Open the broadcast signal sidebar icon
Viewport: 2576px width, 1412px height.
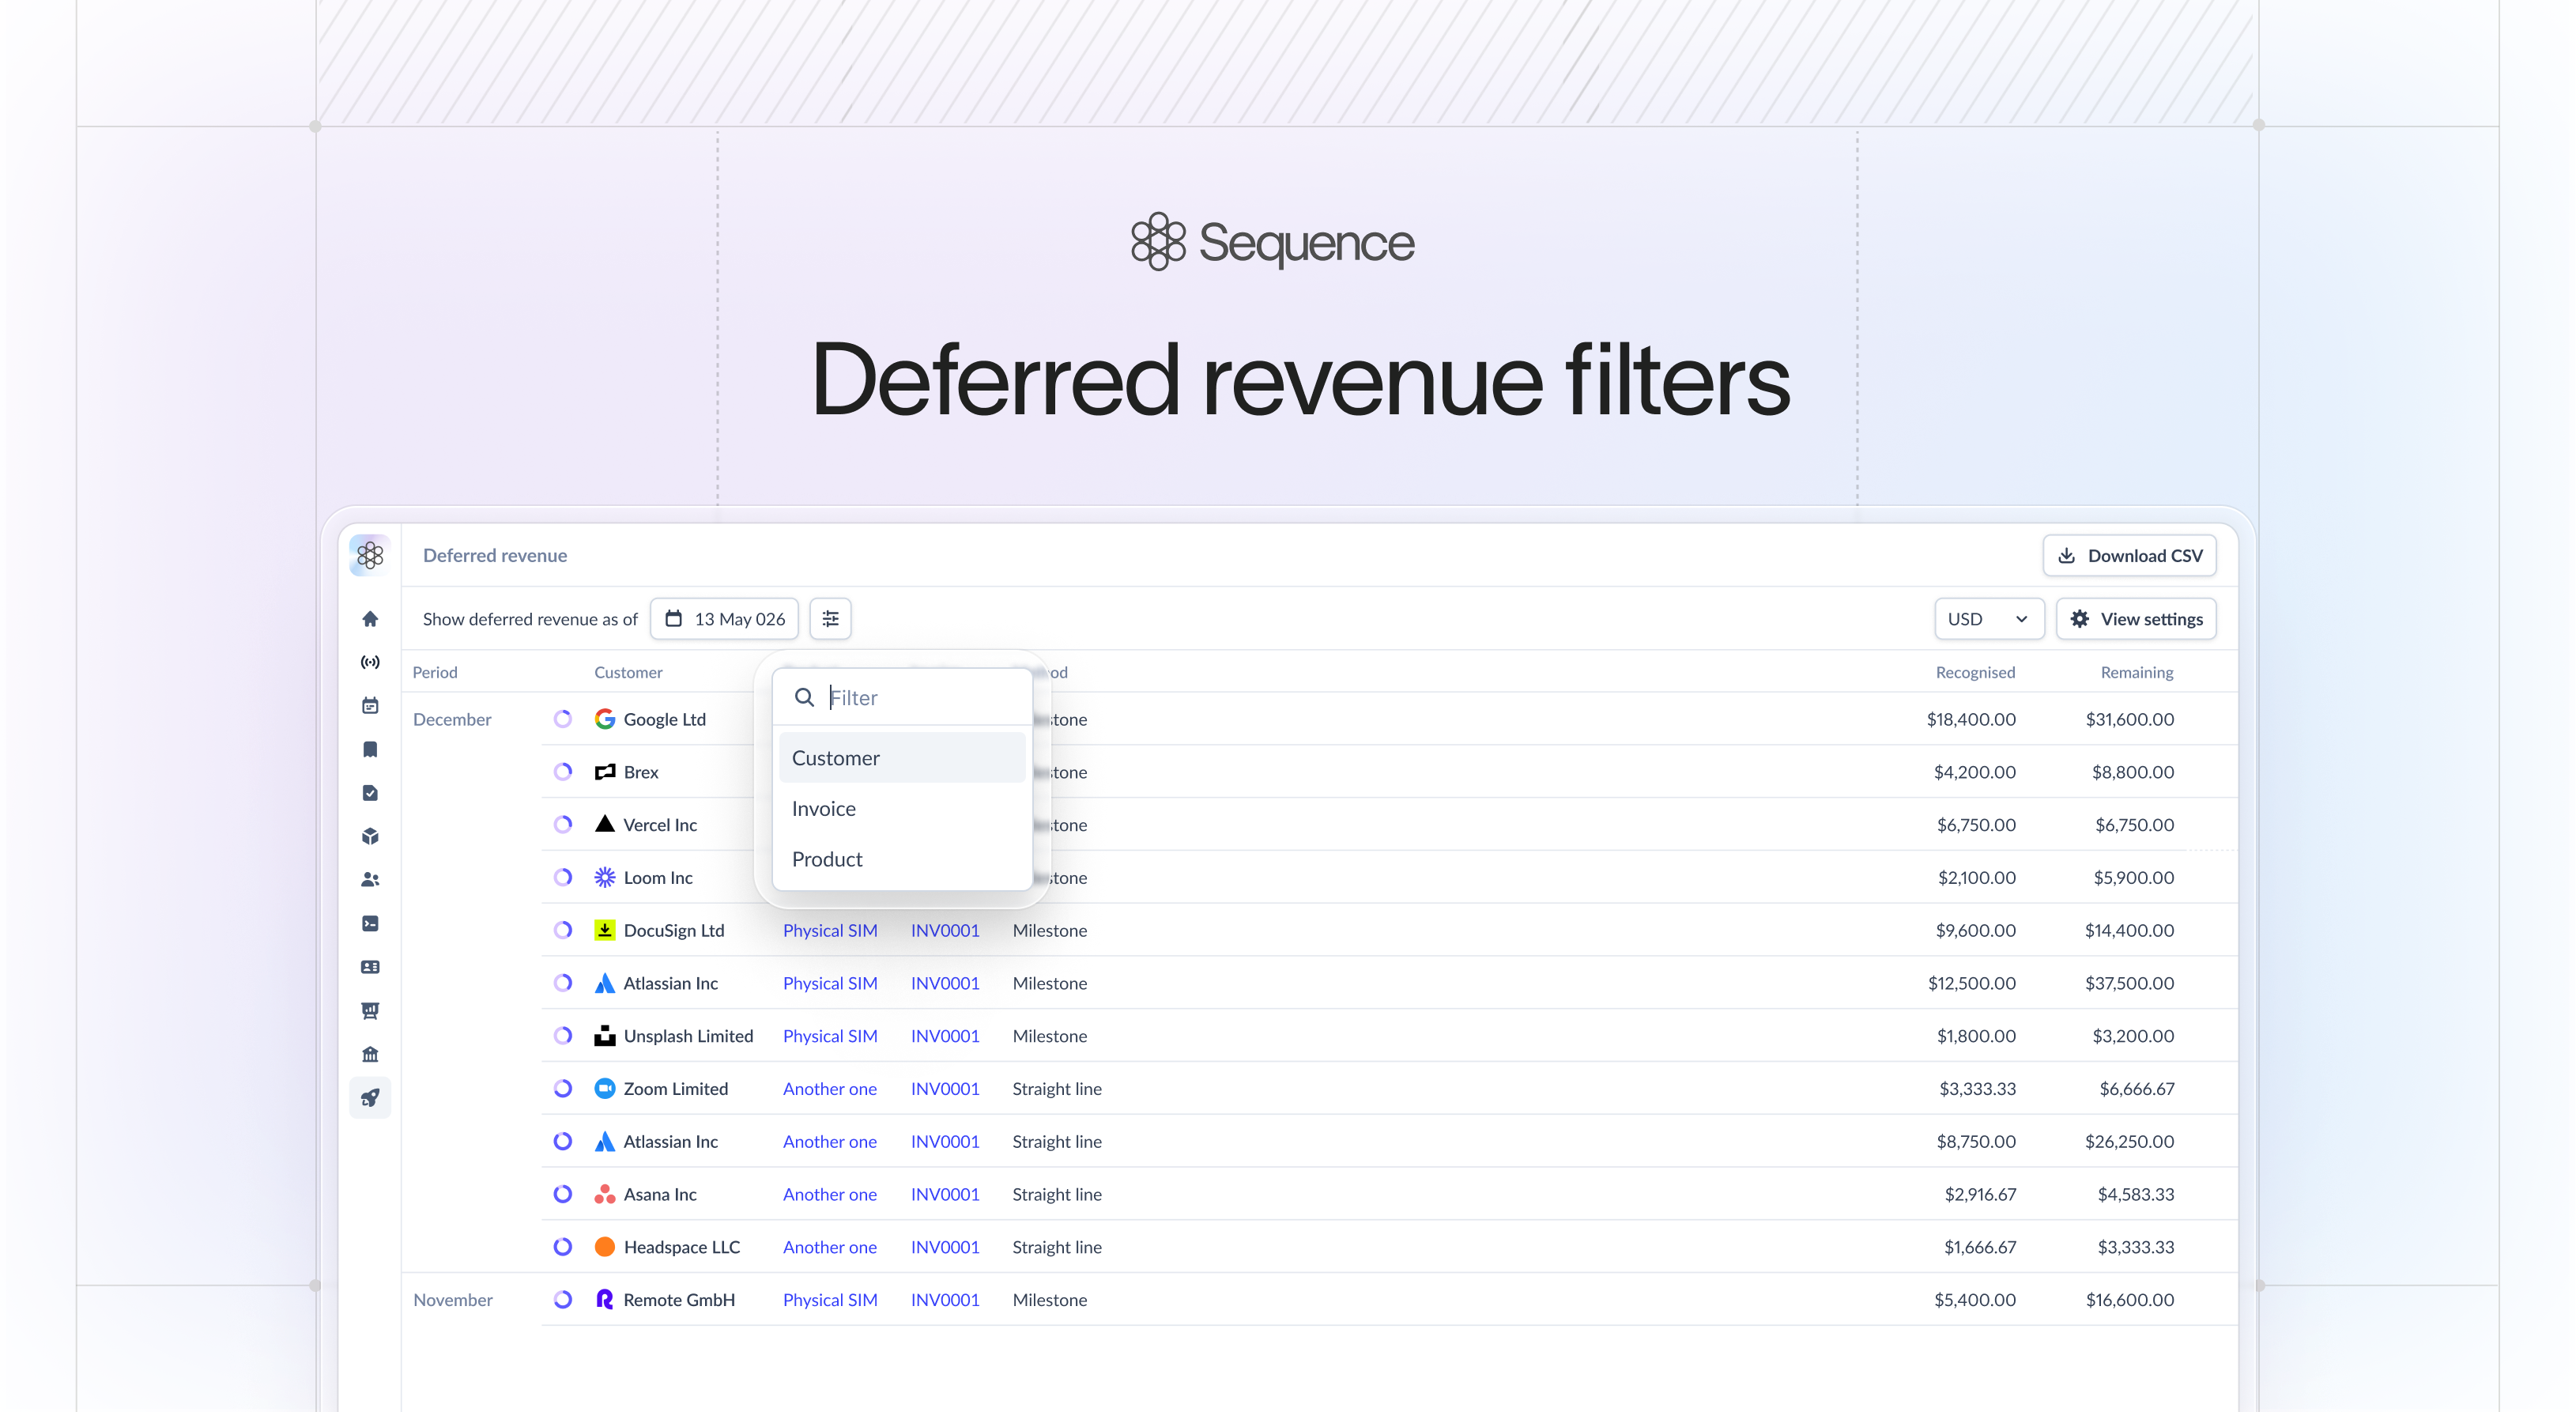pyautogui.click(x=370, y=662)
